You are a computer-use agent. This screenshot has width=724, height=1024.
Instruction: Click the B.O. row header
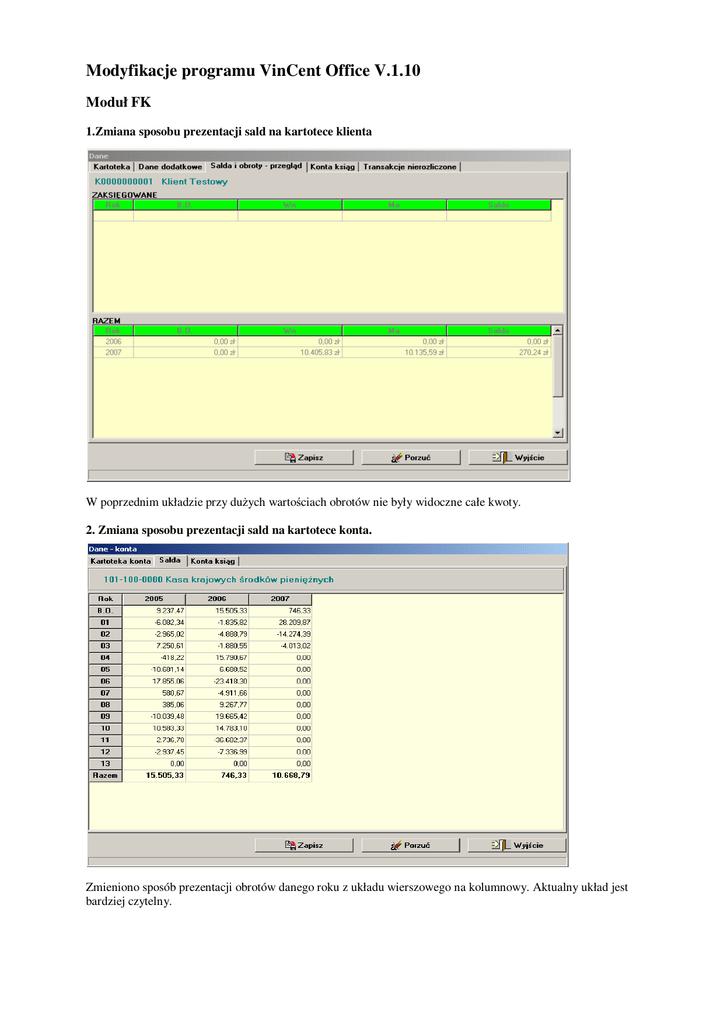tap(105, 611)
